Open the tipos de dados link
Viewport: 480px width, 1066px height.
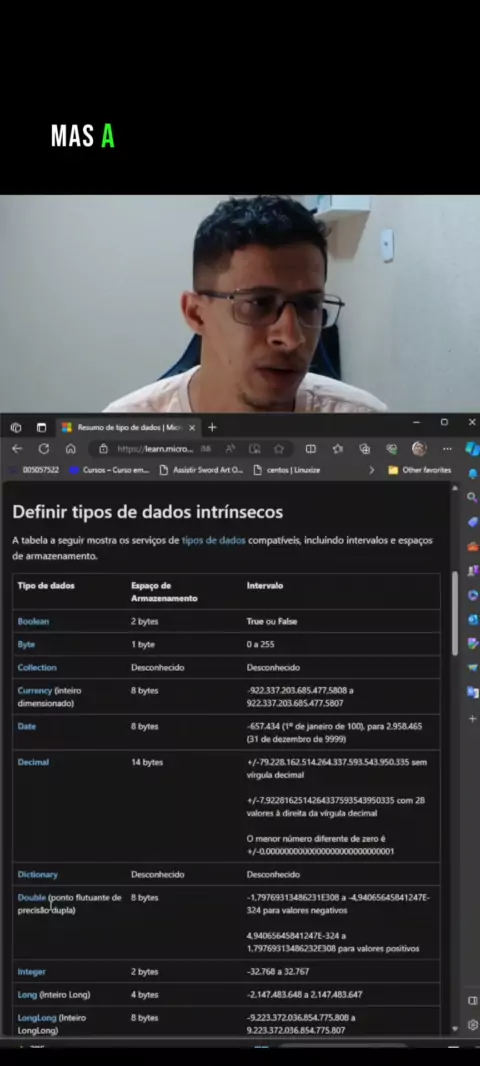point(213,540)
